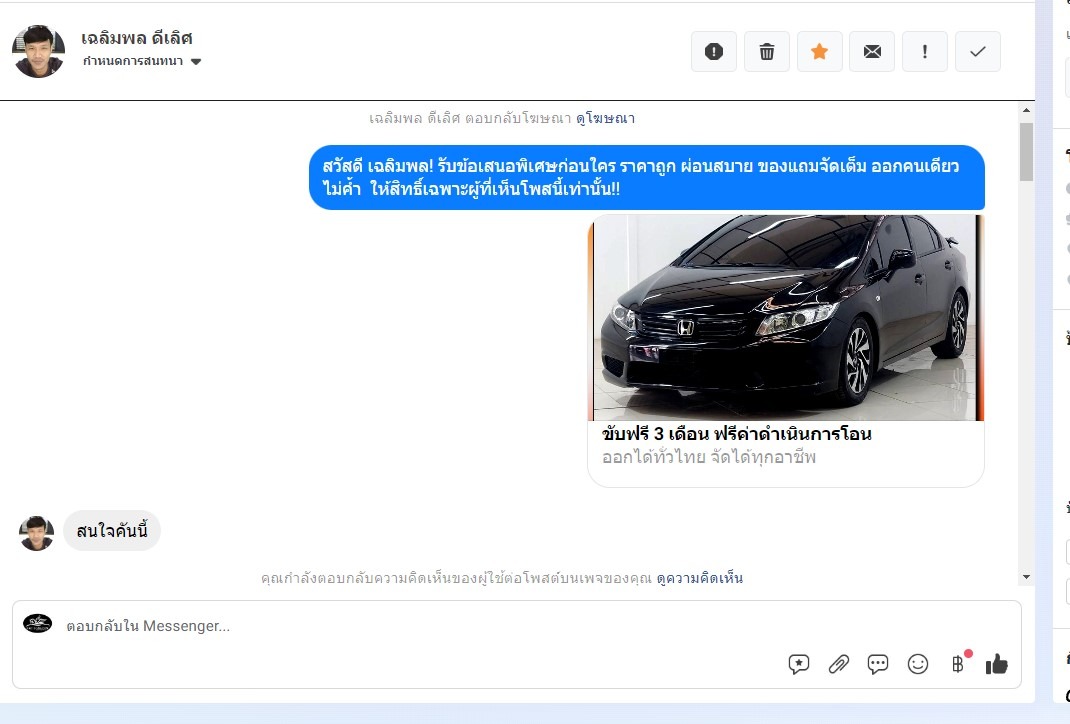This screenshot has height=724, width=1070.
Task: Open saved replies star-bubble icon
Action: [x=798, y=664]
